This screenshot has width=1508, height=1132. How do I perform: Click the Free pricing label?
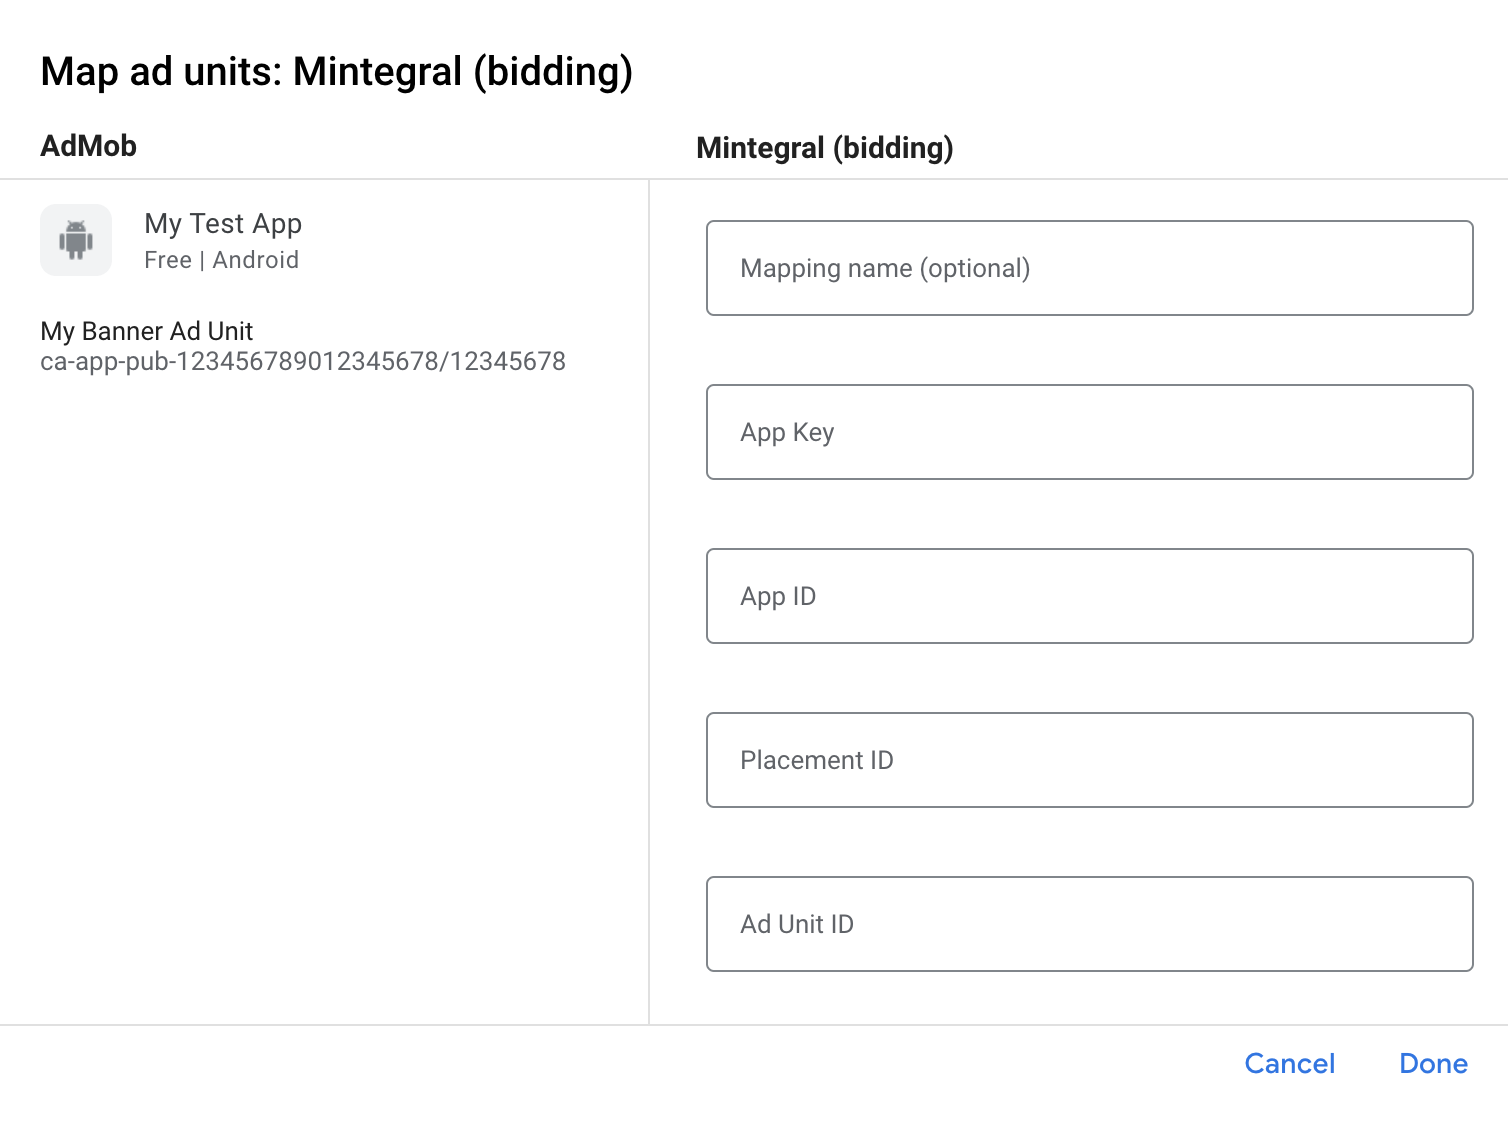167,260
